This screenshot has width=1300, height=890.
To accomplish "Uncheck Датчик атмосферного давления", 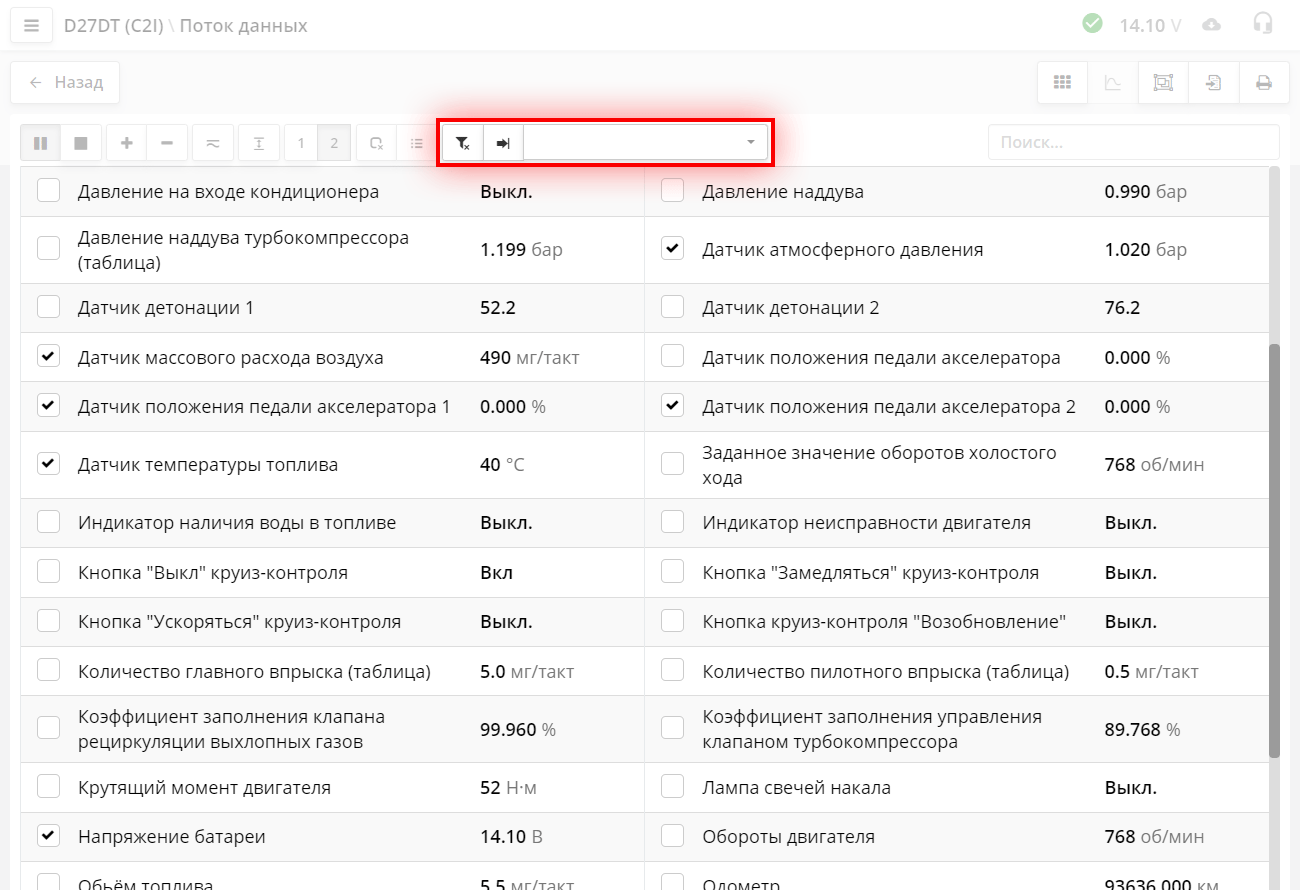I will (673, 249).
